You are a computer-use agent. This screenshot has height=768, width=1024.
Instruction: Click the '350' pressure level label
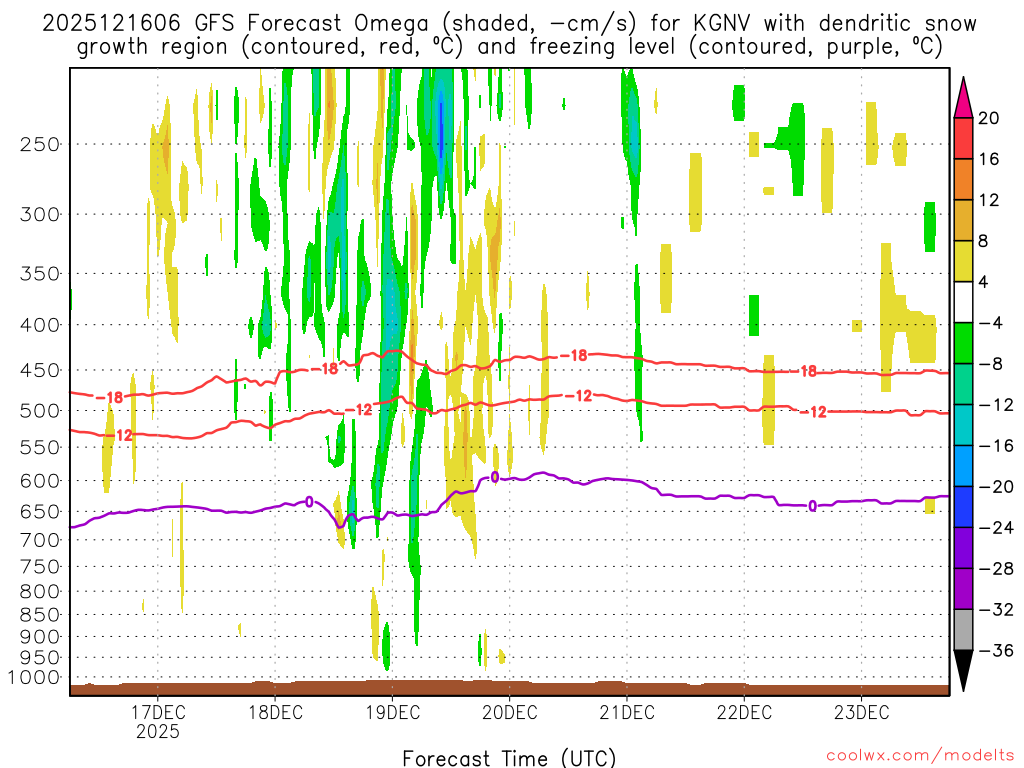pos(40,274)
